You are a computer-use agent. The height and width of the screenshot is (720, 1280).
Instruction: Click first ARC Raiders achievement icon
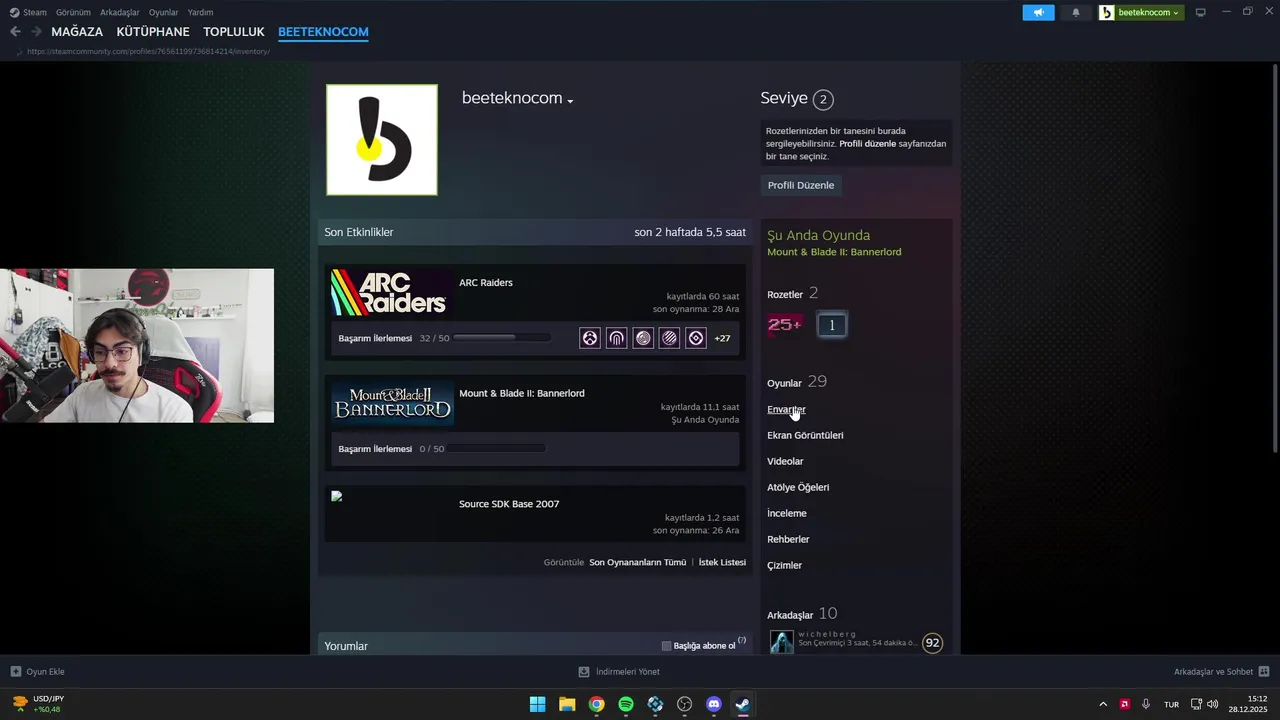pos(590,338)
